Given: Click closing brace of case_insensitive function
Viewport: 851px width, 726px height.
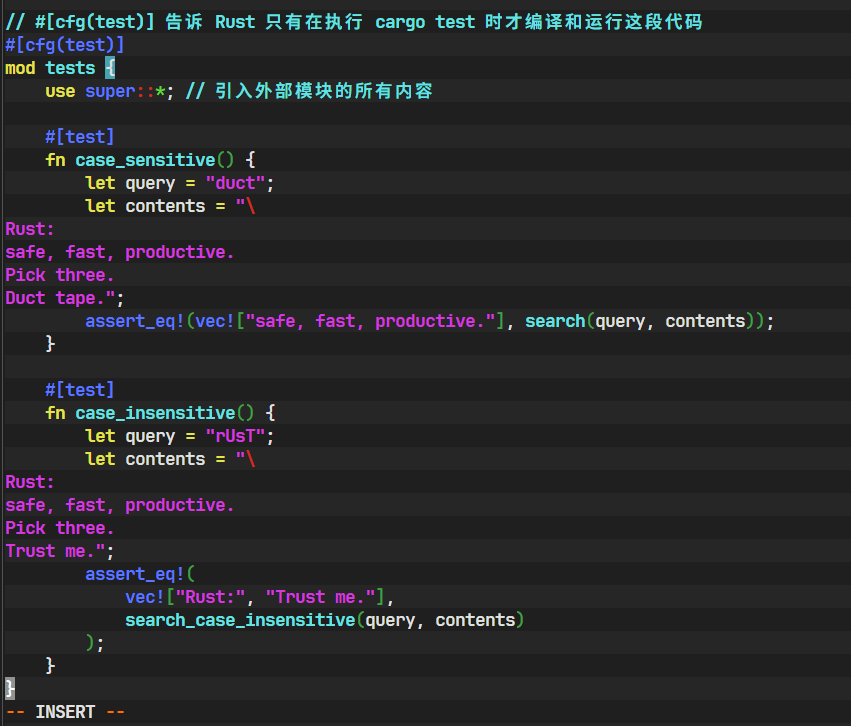Looking at the screenshot, I should coord(50,666).
